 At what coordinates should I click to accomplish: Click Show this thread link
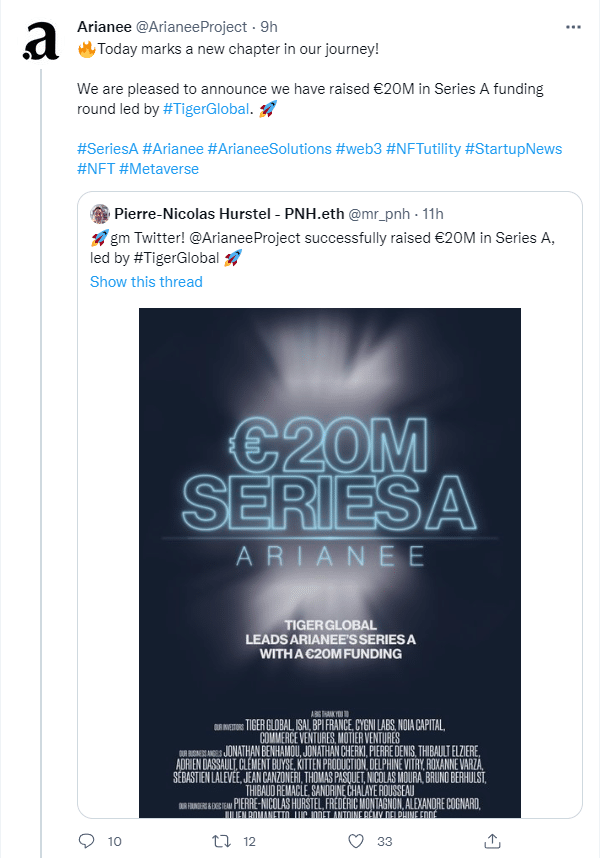pos(146,282)
